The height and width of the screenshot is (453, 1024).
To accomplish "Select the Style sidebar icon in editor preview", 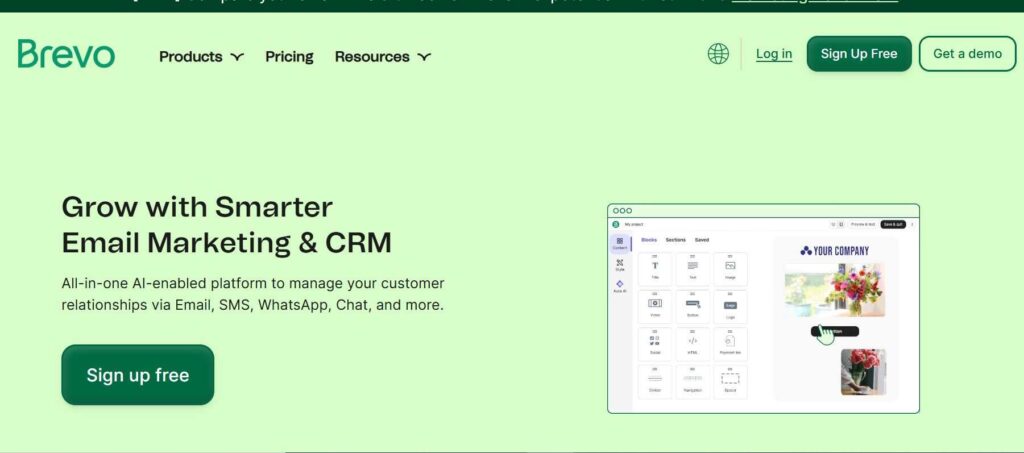I will (620, 264).
